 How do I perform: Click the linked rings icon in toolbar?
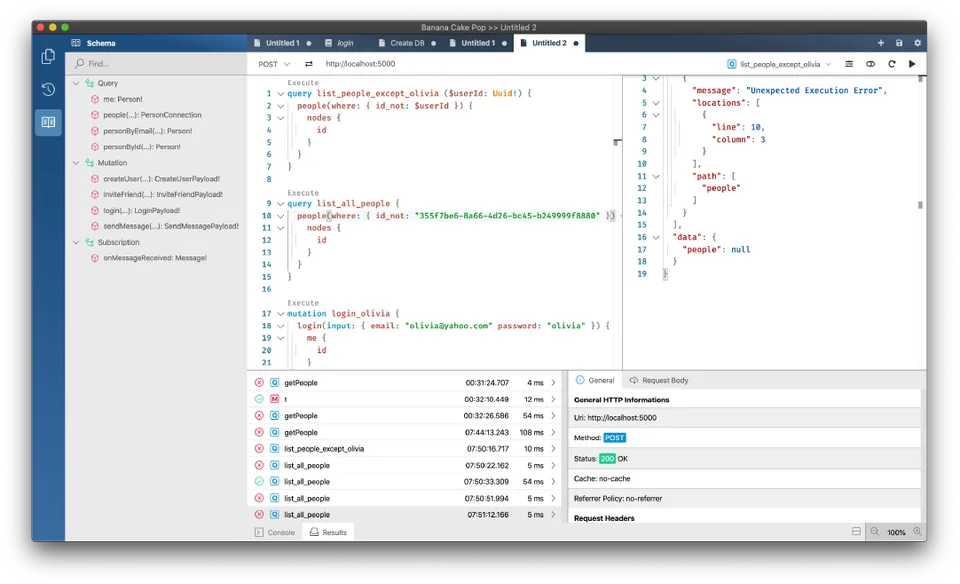(870, 64)
